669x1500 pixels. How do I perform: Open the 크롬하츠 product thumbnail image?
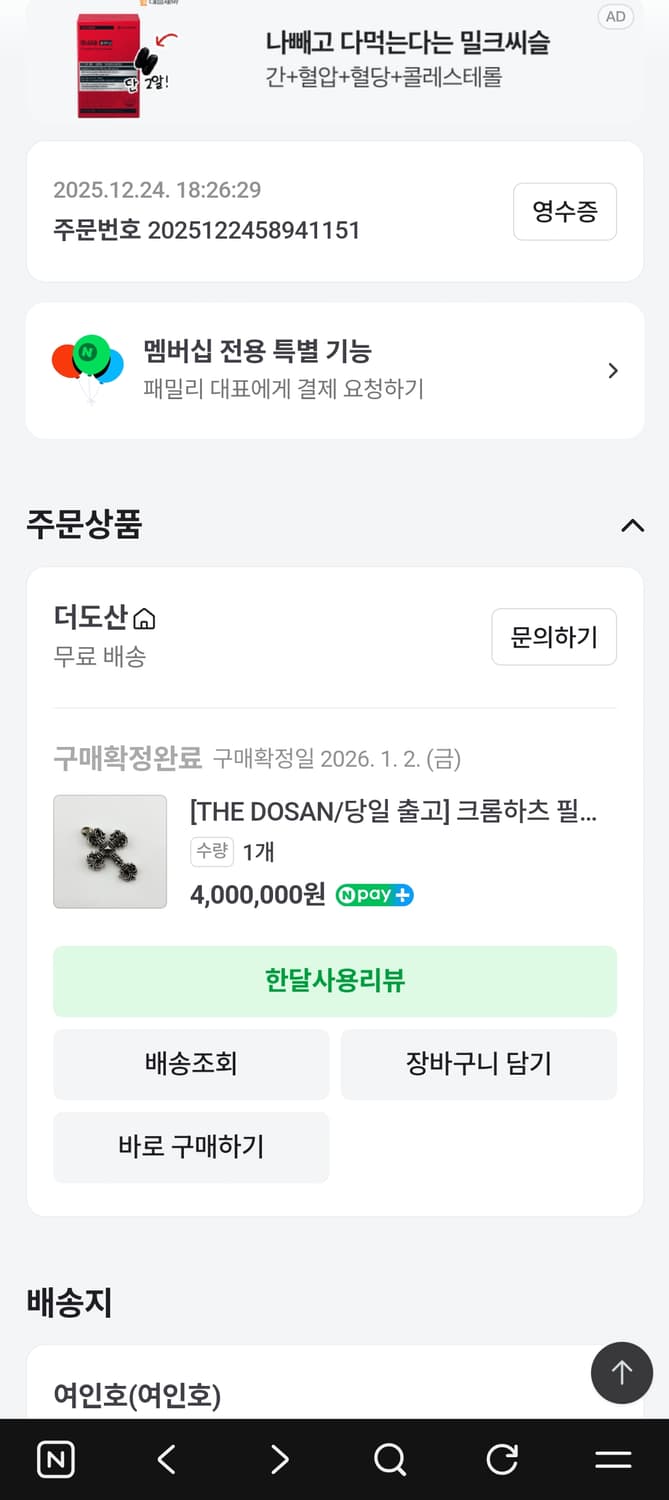(110, 851)
